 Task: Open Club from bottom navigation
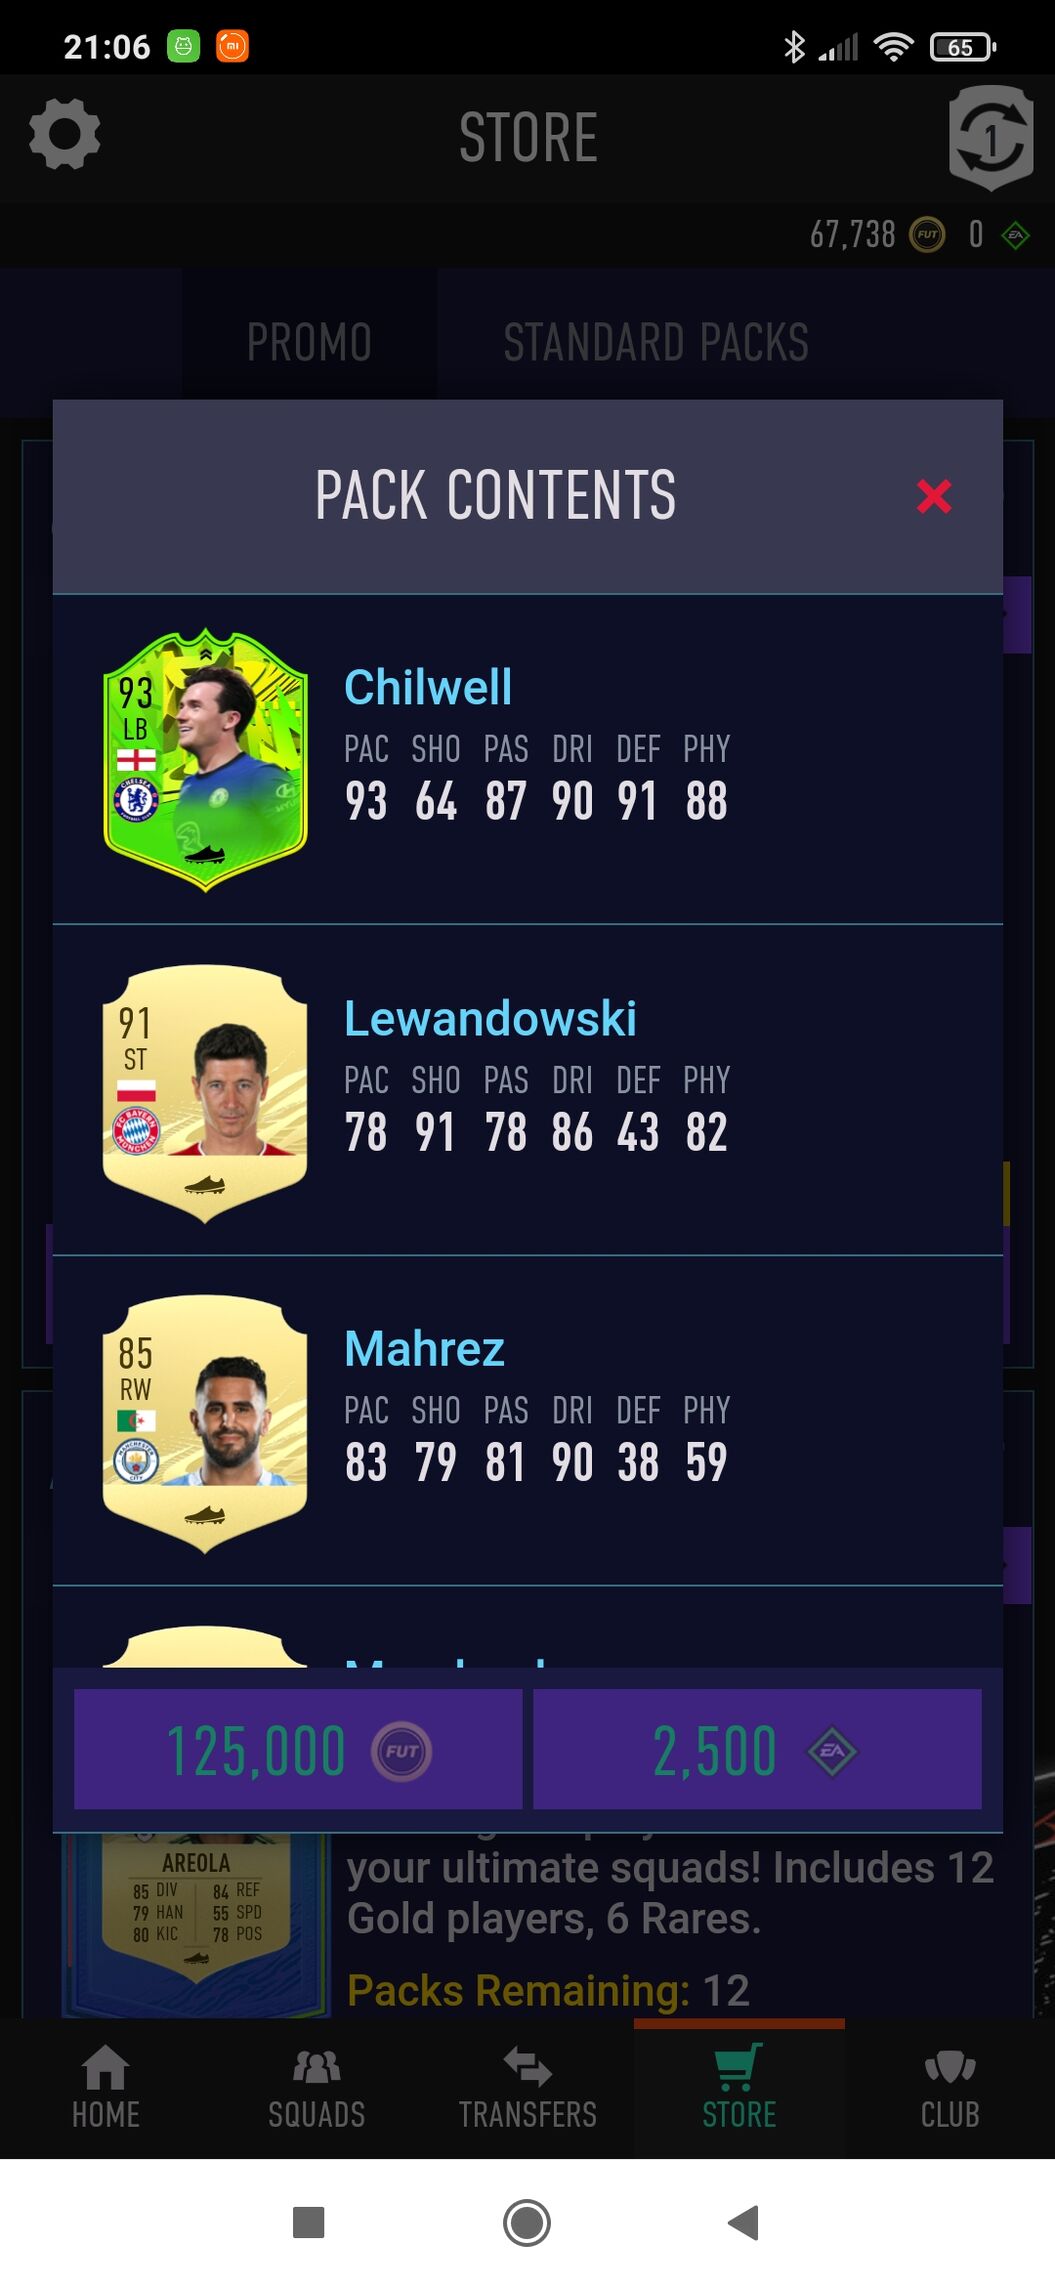(949, 2087)
